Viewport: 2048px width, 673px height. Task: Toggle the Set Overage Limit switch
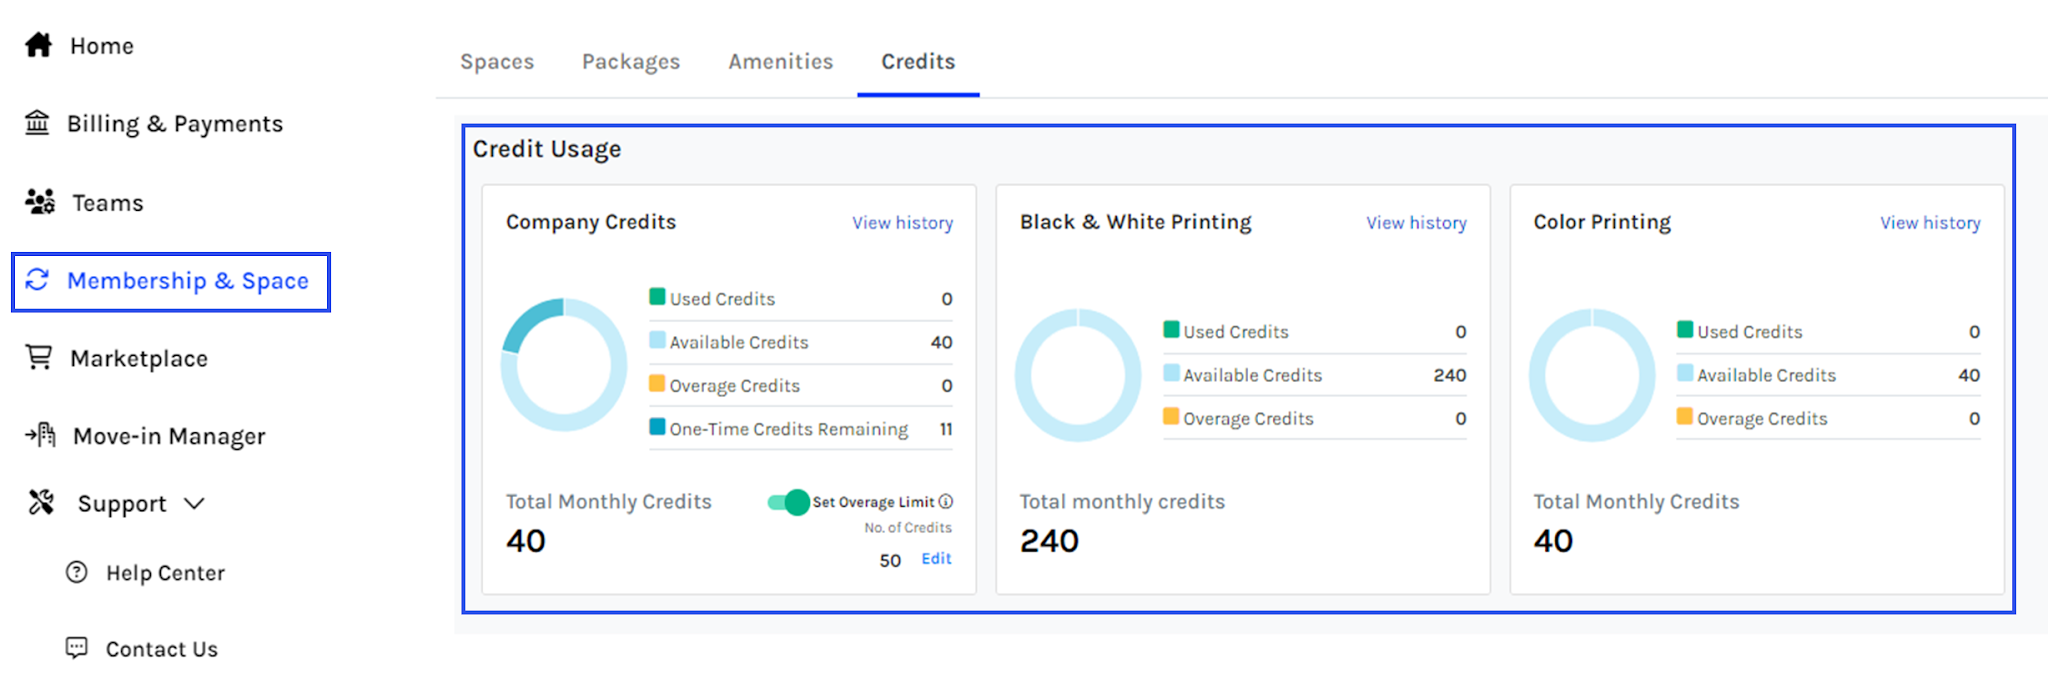789,502
